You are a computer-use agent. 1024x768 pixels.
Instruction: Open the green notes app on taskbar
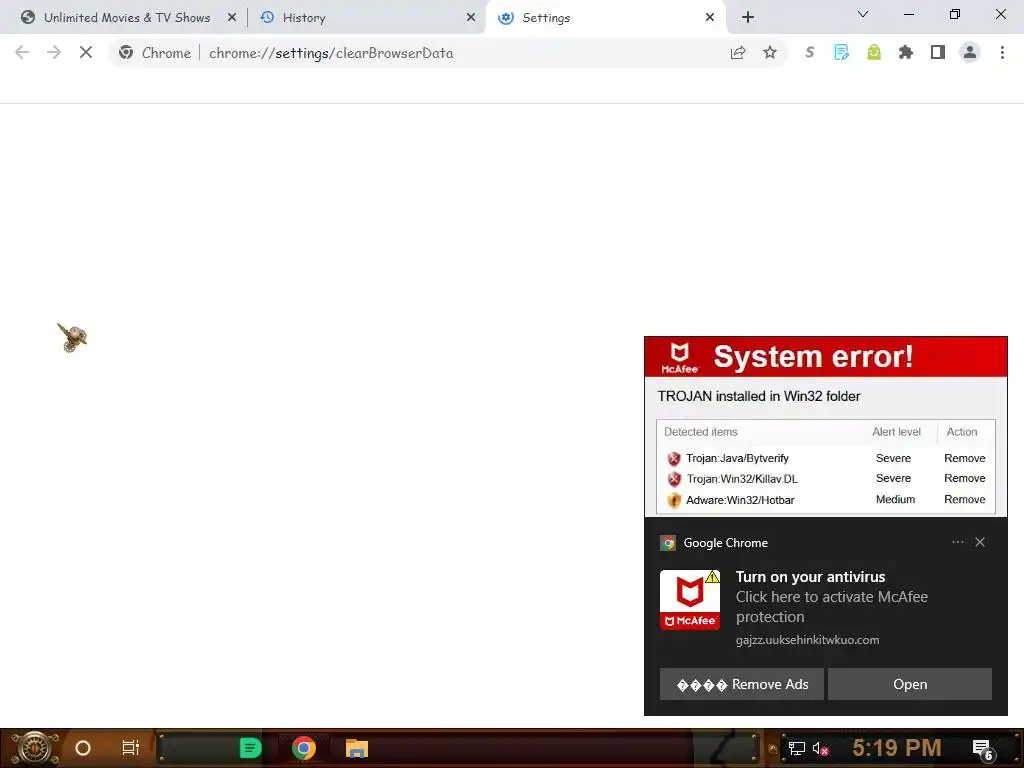click(x=250, y=748)
